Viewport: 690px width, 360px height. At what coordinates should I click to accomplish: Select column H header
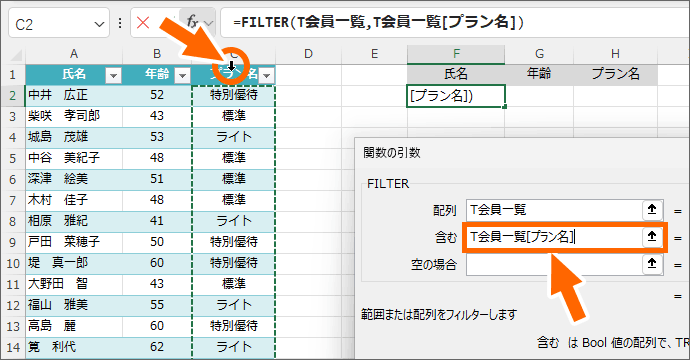(x=615, y=54)
